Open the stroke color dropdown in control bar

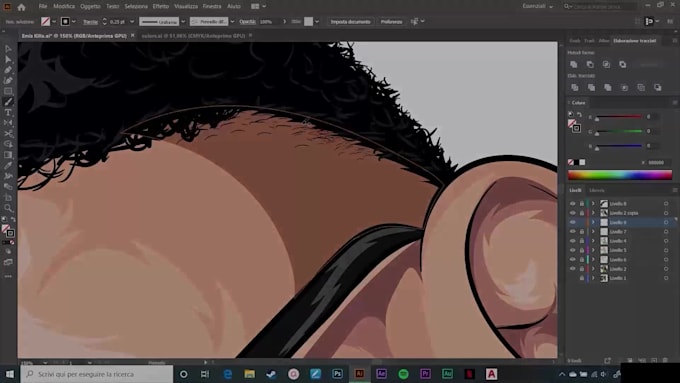click(x=74, y=21)
